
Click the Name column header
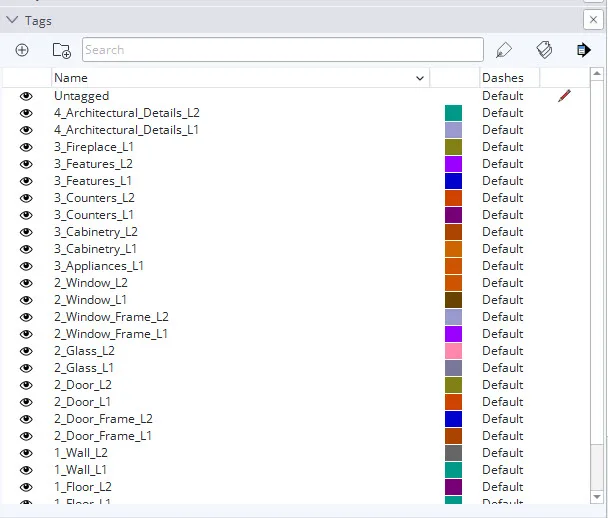coord(240,78)
